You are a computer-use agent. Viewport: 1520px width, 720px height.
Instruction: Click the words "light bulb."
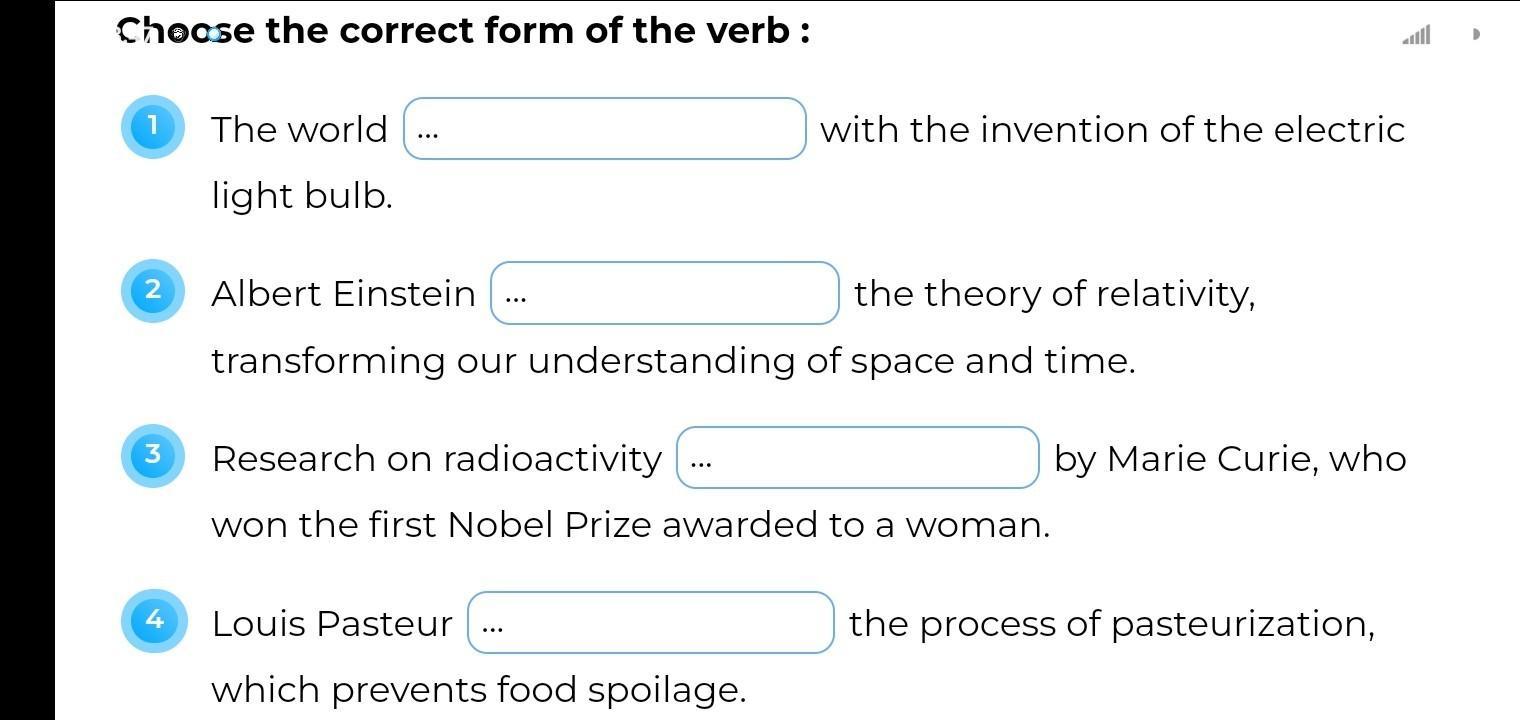(x=302, y=196)
